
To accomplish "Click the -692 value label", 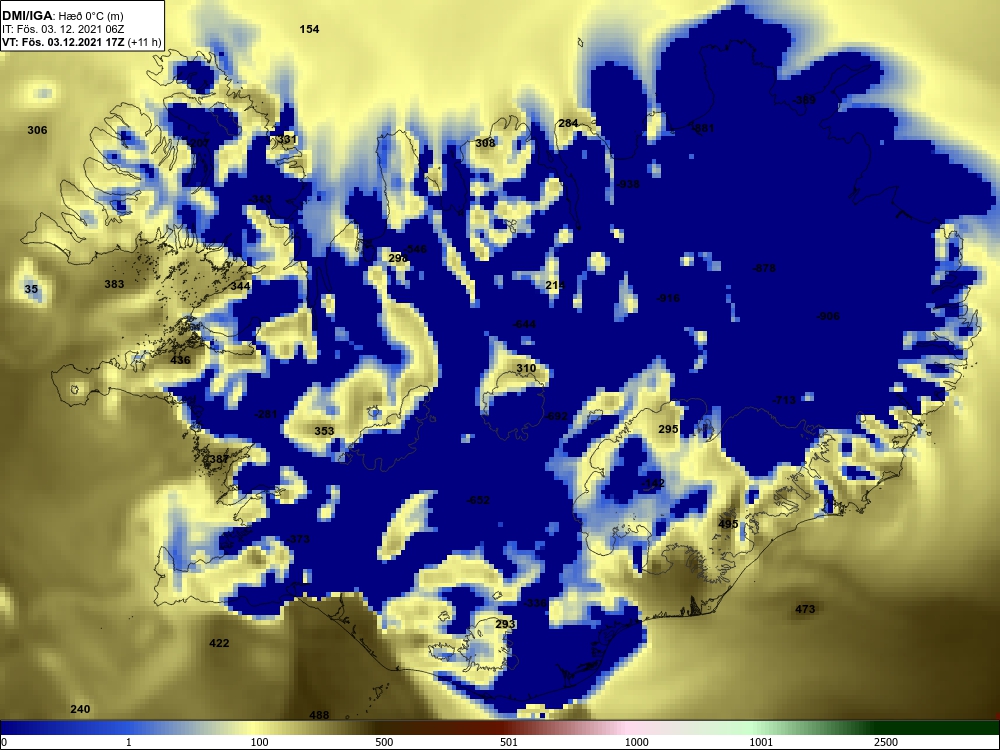I will (x=555, y=416).
